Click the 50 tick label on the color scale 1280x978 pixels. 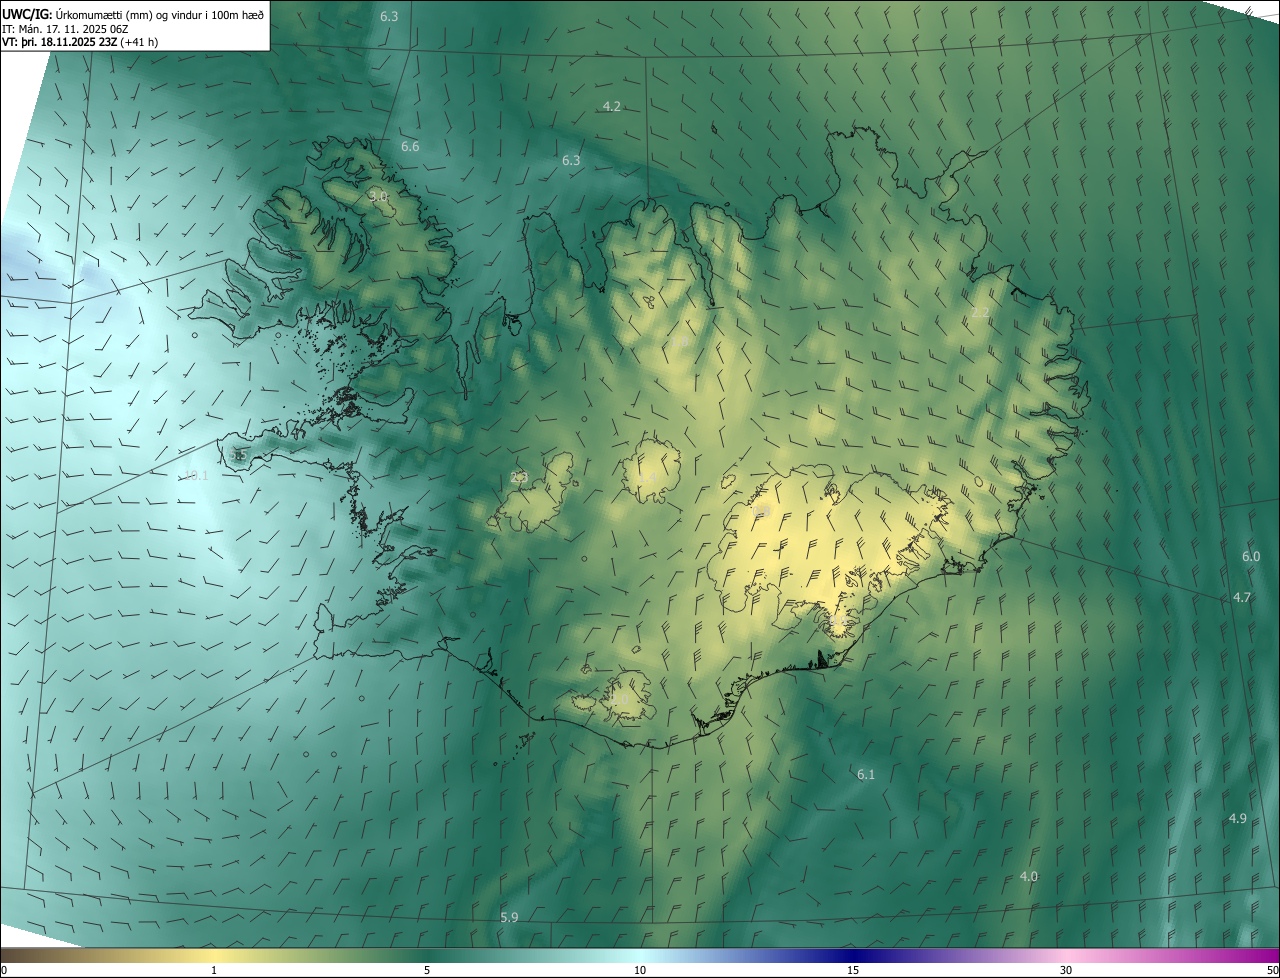1271,970
